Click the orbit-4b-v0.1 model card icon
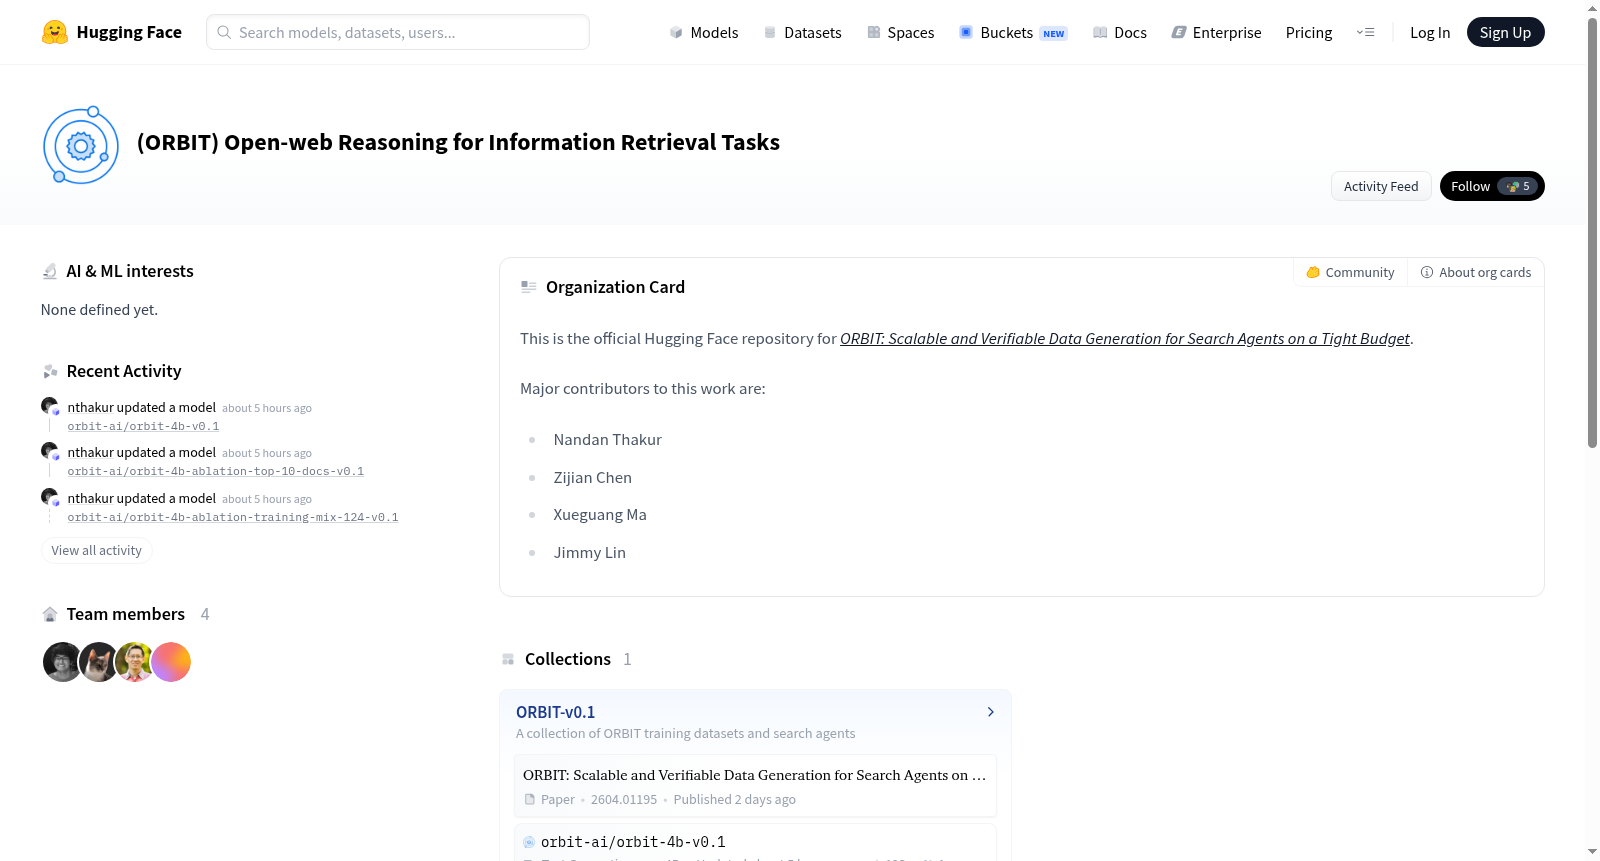This screenshot has height=861, width=1600. point(529,842)
